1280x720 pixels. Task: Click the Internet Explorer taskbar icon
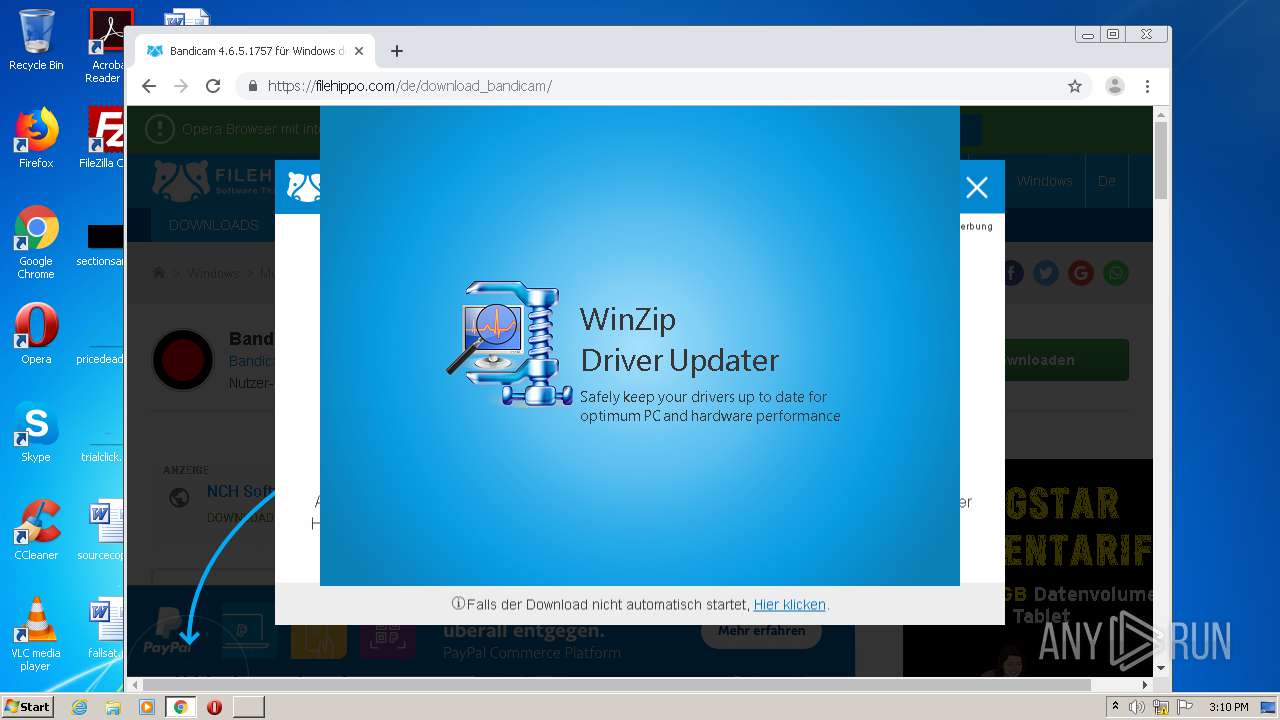click(x=80, y=707)
